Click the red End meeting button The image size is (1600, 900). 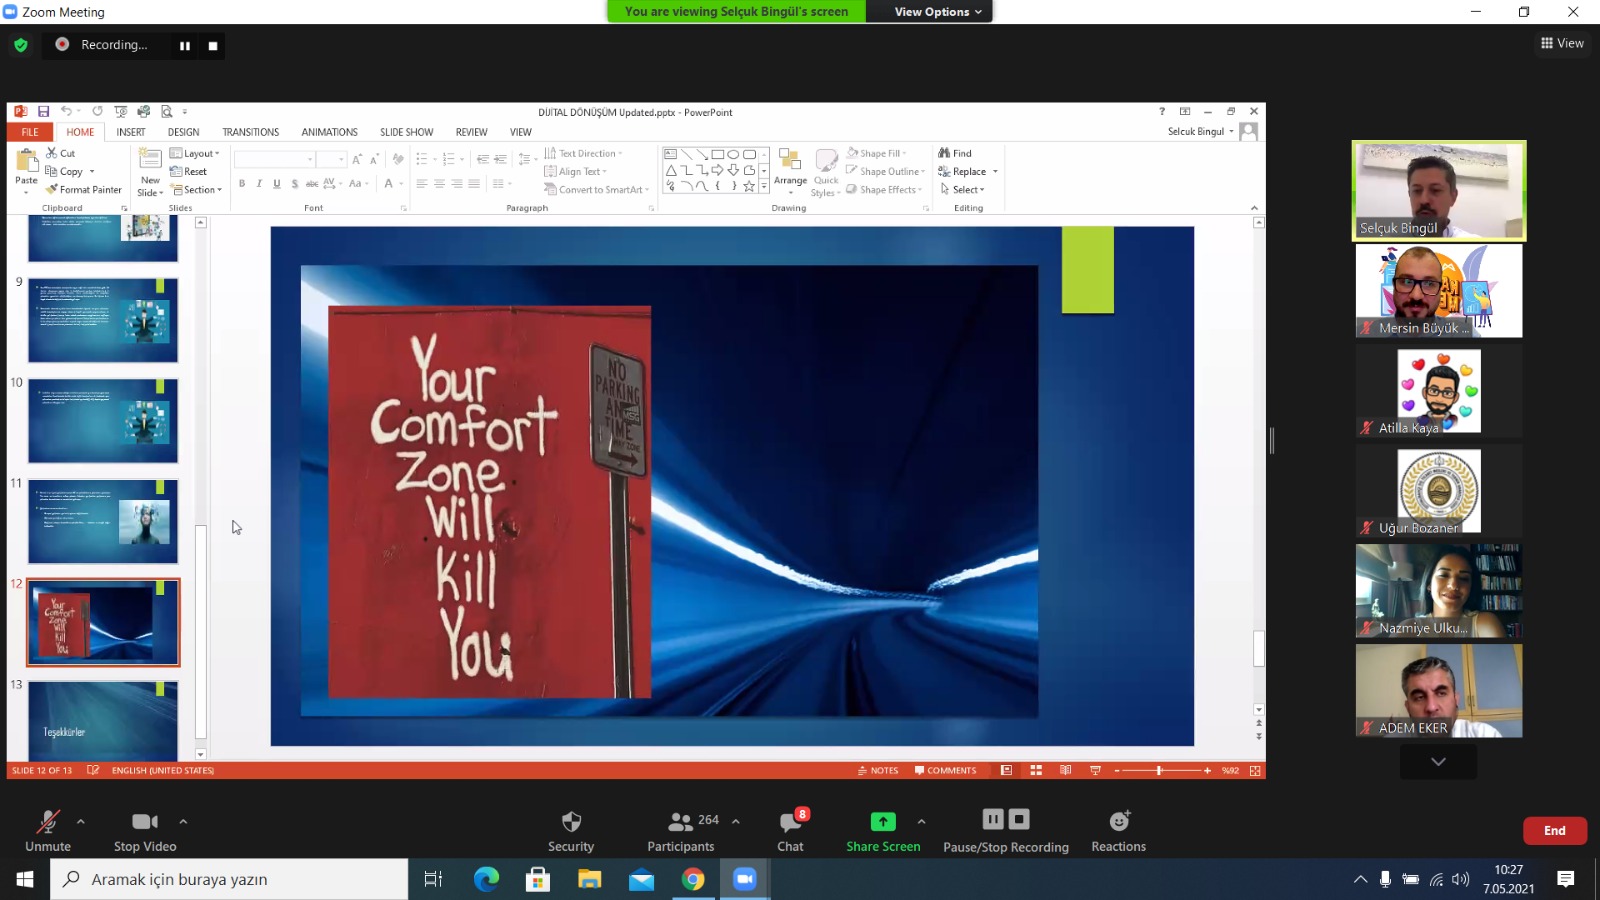point(1554,831)
